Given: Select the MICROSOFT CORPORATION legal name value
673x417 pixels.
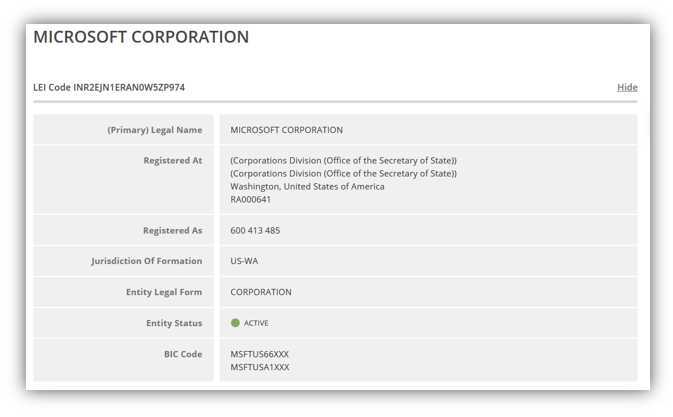Looking at the screenshot, I should (x=287, y=130).
